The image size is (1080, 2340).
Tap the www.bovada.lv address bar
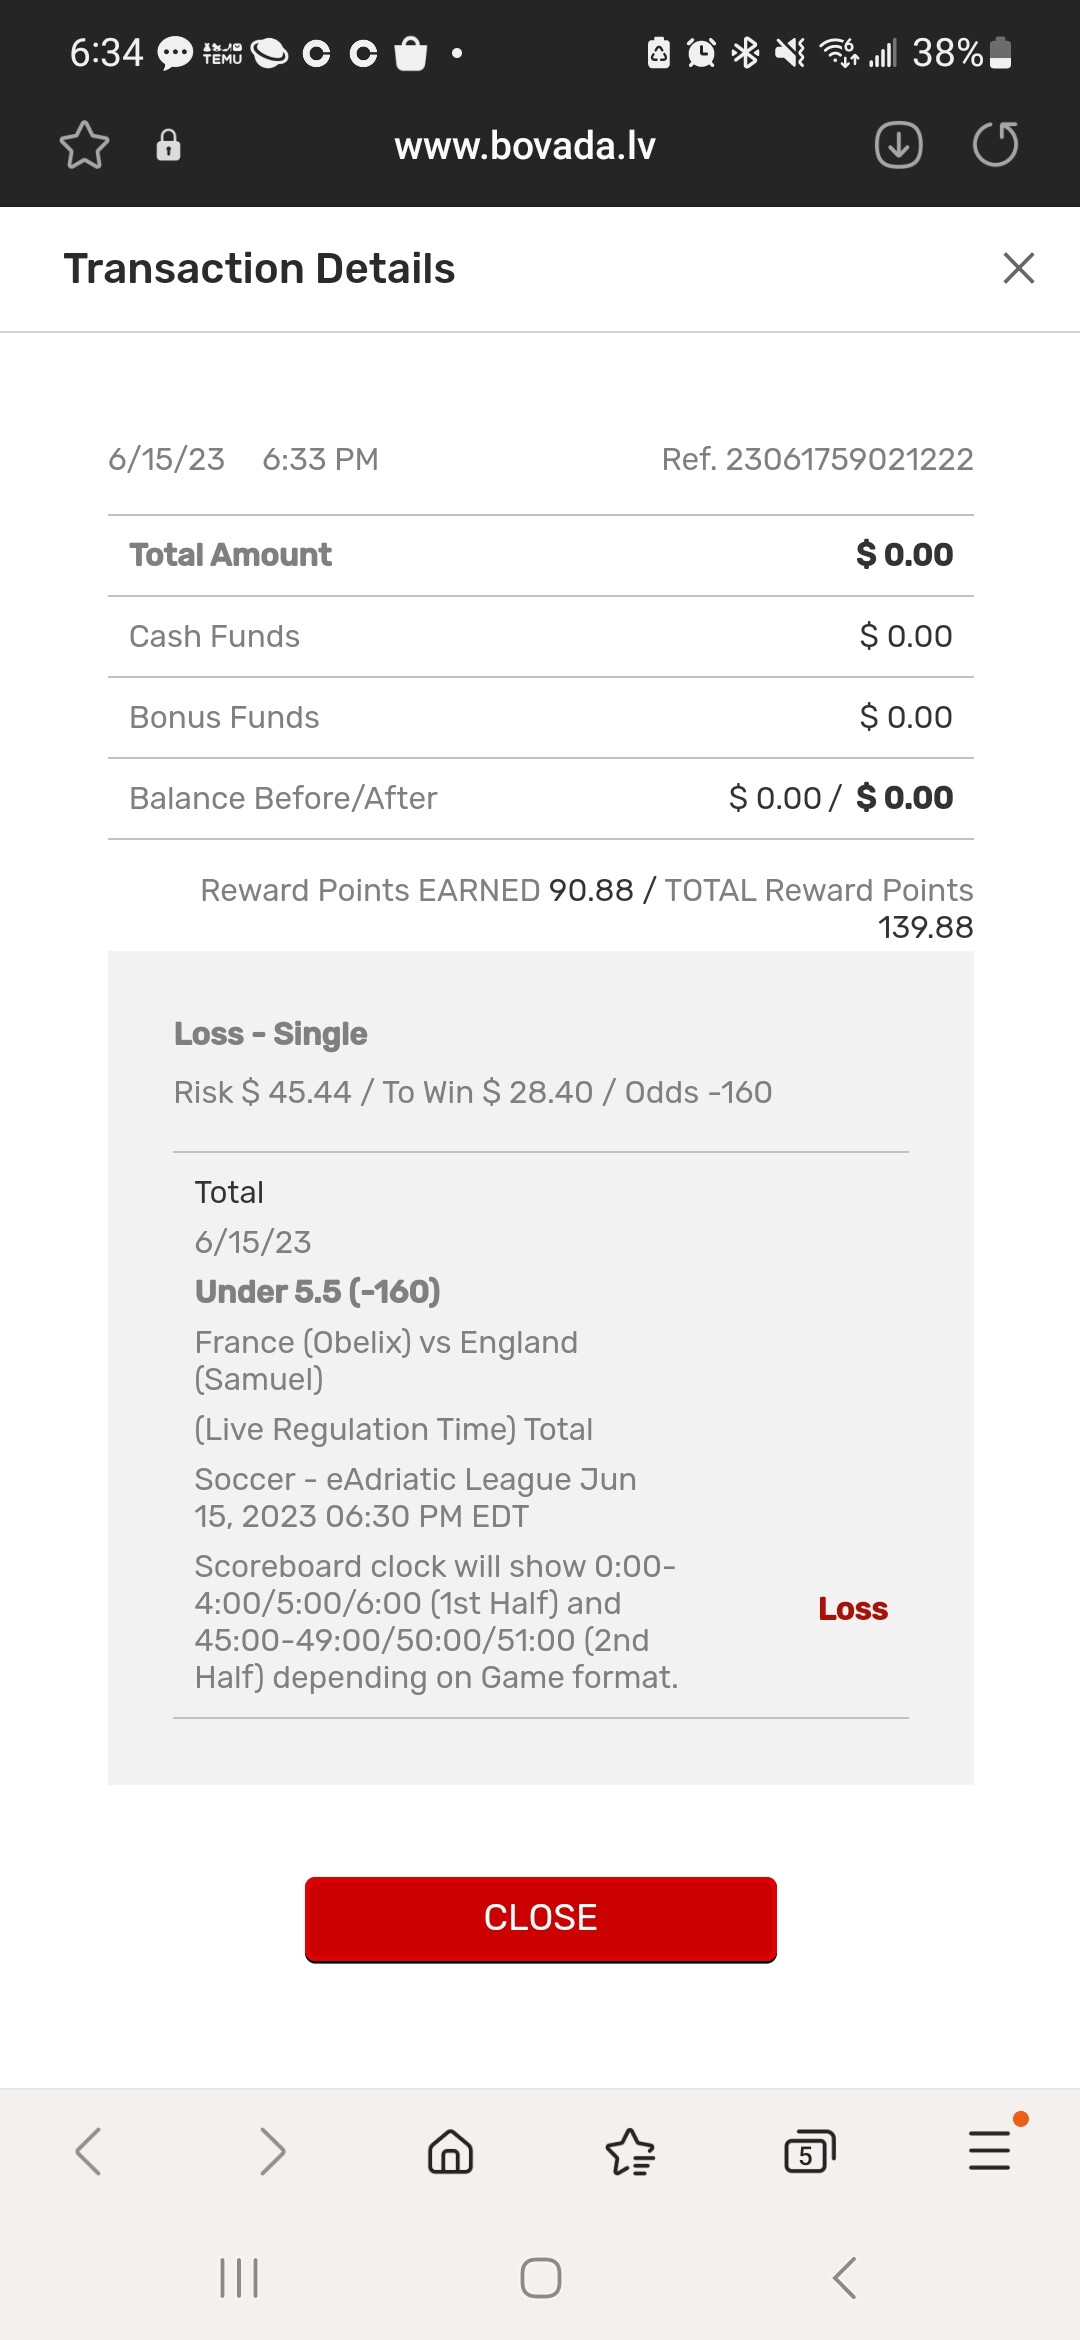(x=525, y=146)
